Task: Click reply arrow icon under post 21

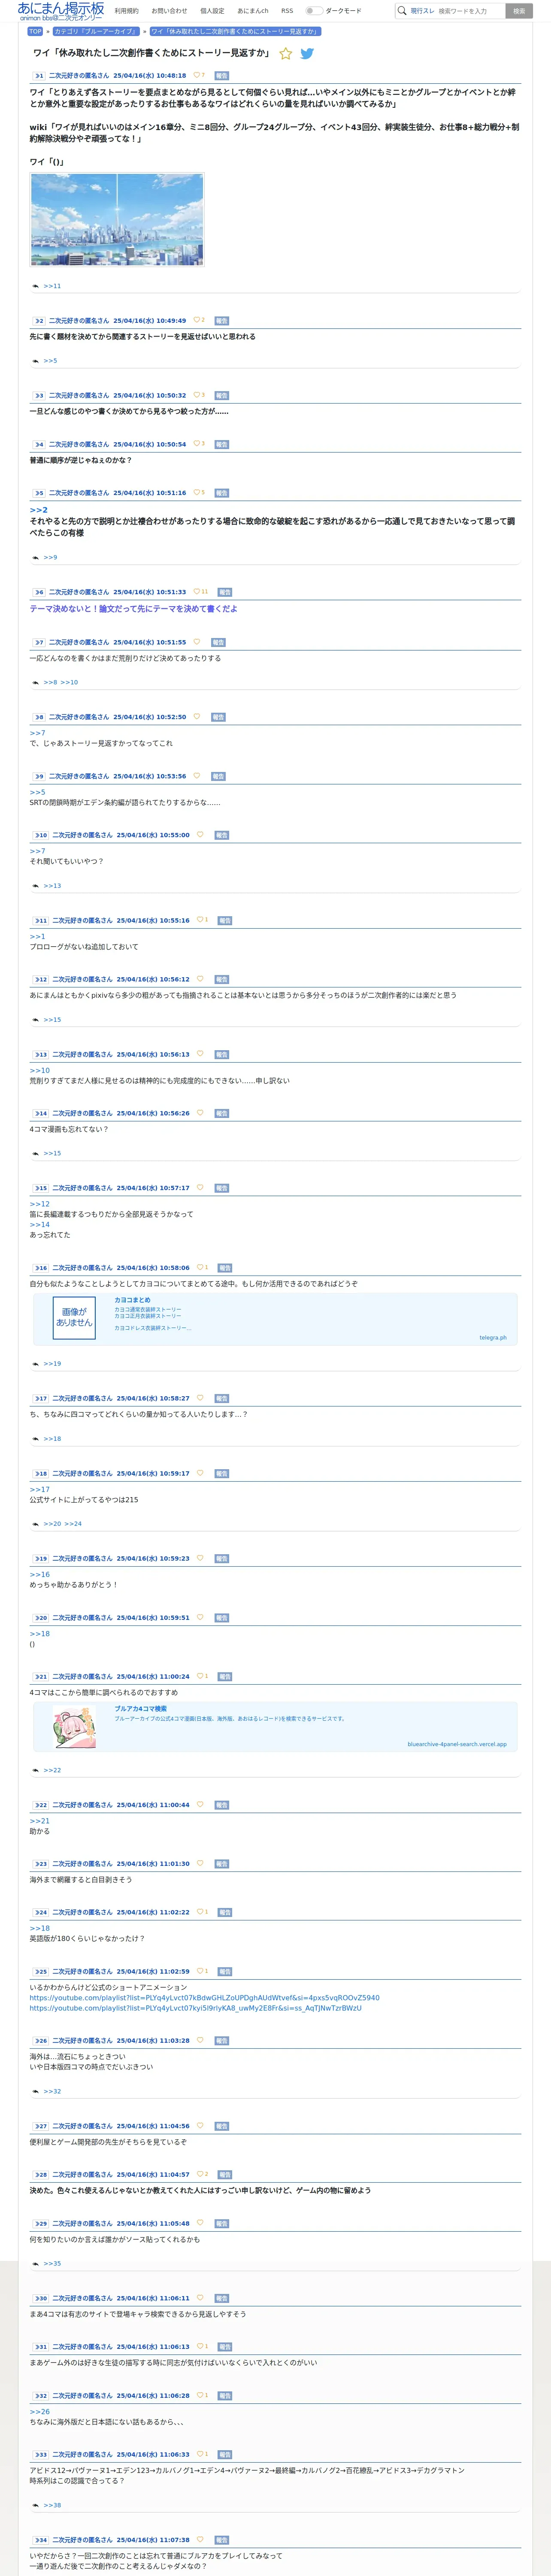Action: pyautogui.click(x=36, y=1770)
